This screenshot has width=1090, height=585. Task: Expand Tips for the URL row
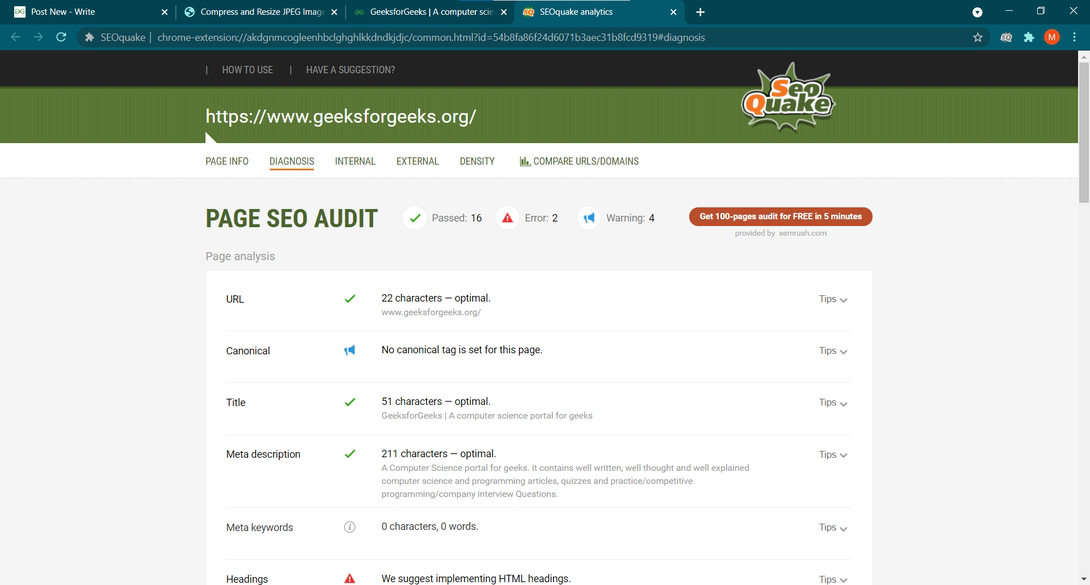[x=833, y=299]
